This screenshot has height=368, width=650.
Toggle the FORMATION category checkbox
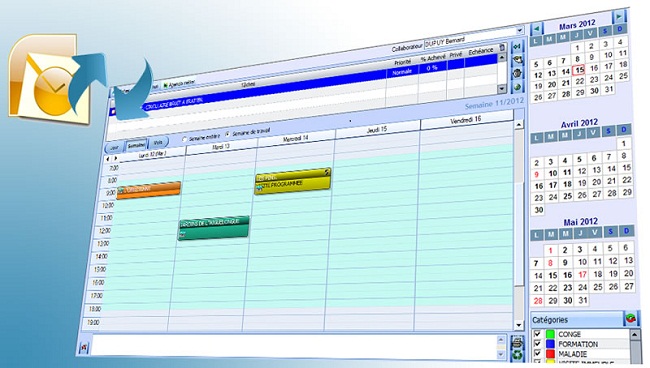point(538,344)
